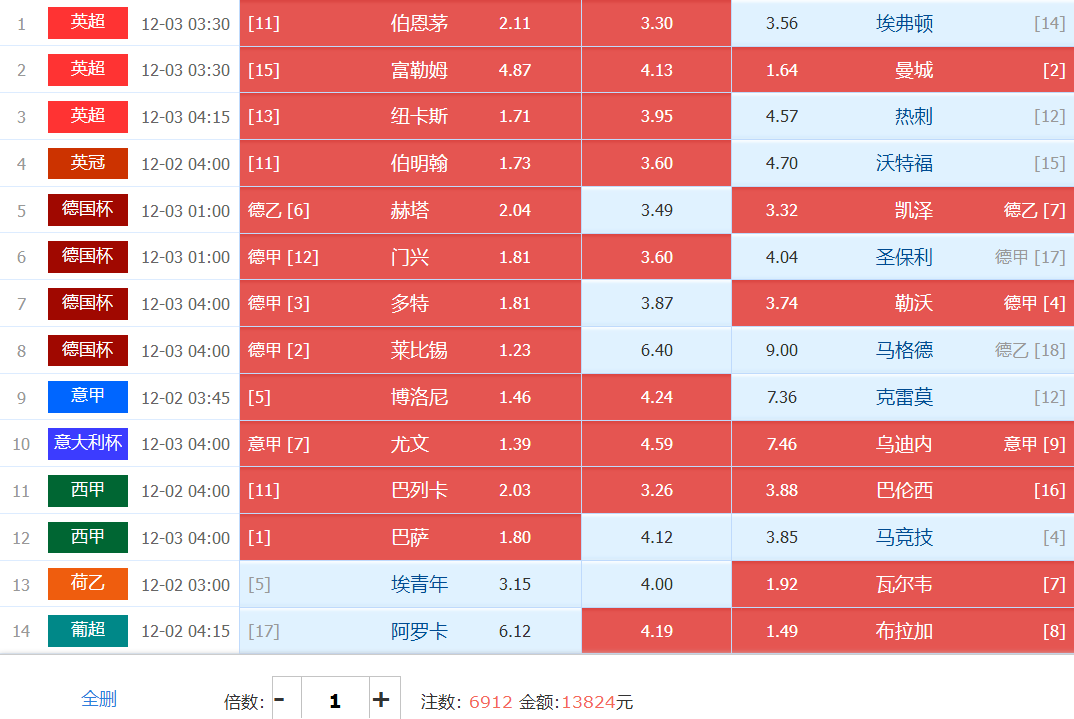Image resolution: width=1074 pixels, height=719 pixels.
Task: Click the 倍数 multiplier input field
Action: click(x=334, y=700)
